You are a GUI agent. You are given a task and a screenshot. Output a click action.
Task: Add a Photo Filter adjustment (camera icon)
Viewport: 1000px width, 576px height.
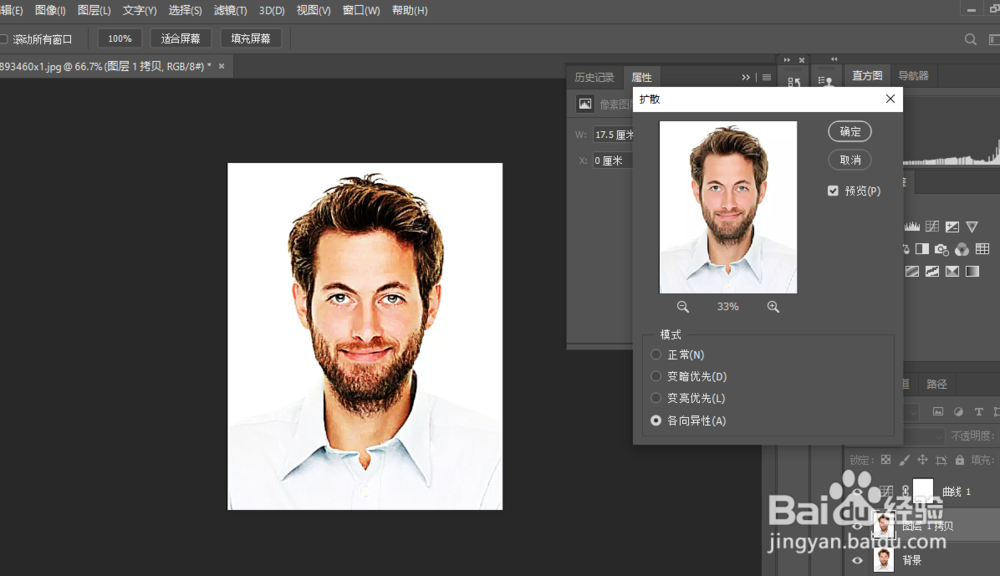pos(941,249)
